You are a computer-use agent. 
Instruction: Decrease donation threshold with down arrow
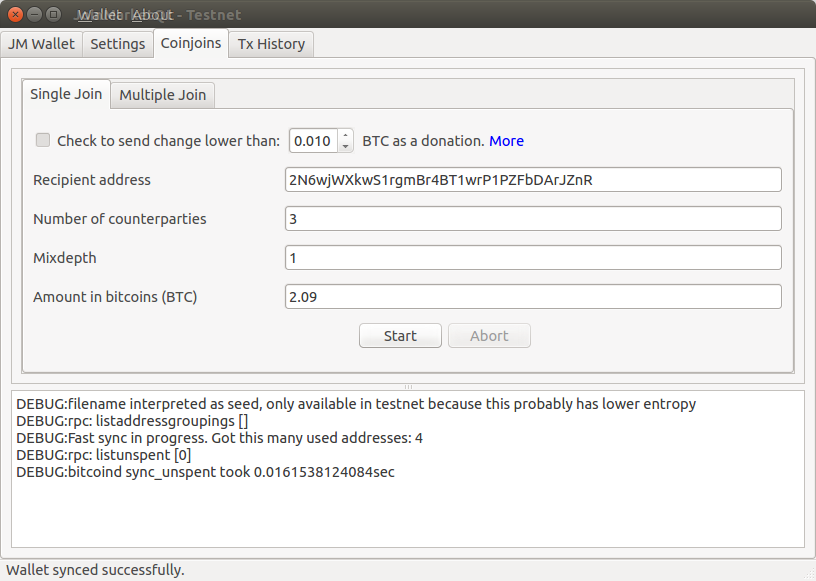point(346,146)
